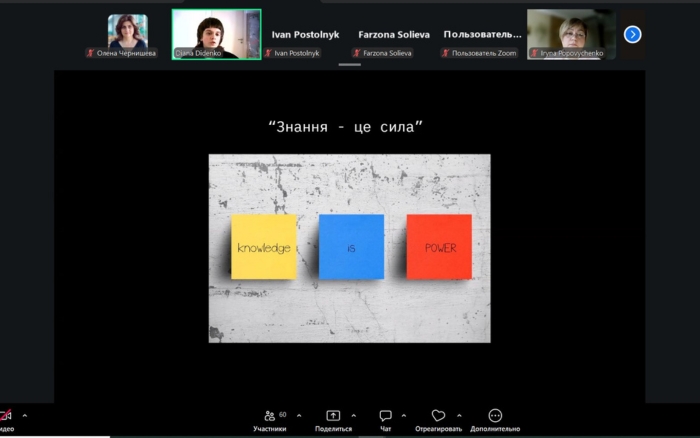Expand the caret next to Отреагировать
The height and width of the screenshot is (438, 700).
coord(459,416)
